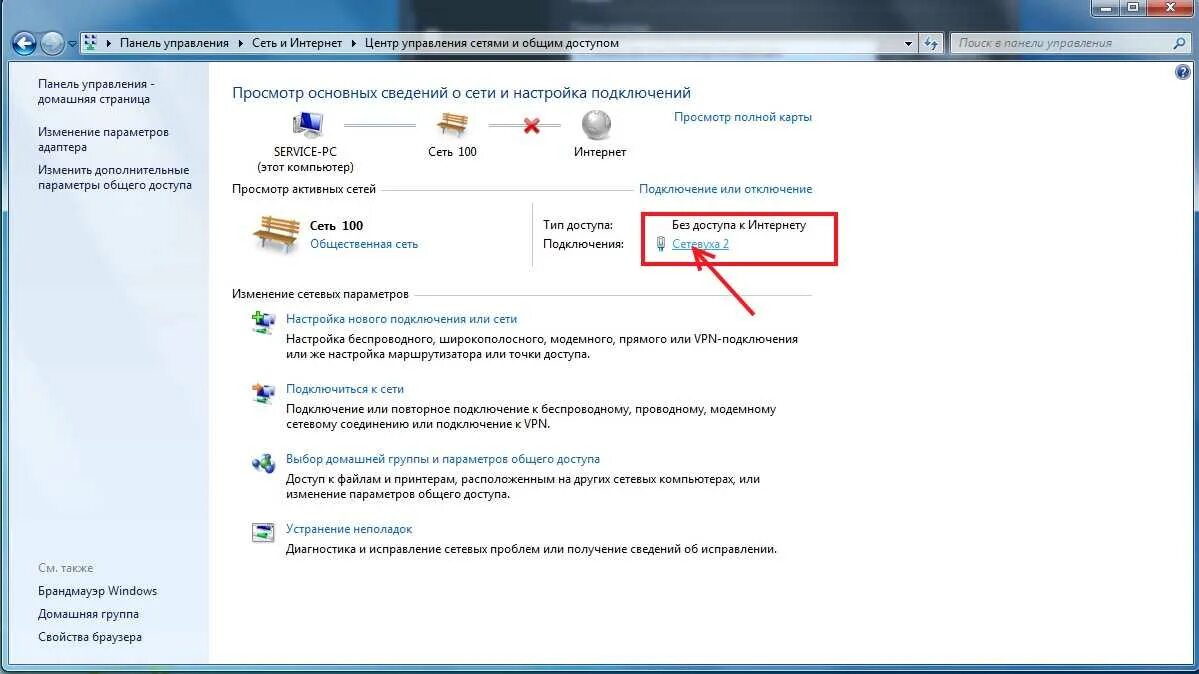Open Домашняя группа link
Screen dimensions: 1199x674
[x=89, y=614]
